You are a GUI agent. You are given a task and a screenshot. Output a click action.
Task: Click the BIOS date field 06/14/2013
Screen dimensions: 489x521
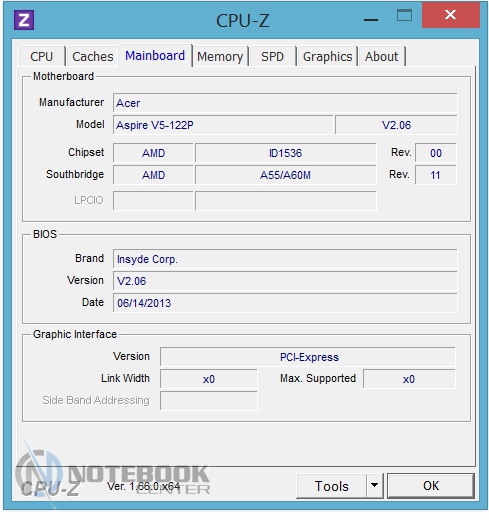click(x=285, y=303)
